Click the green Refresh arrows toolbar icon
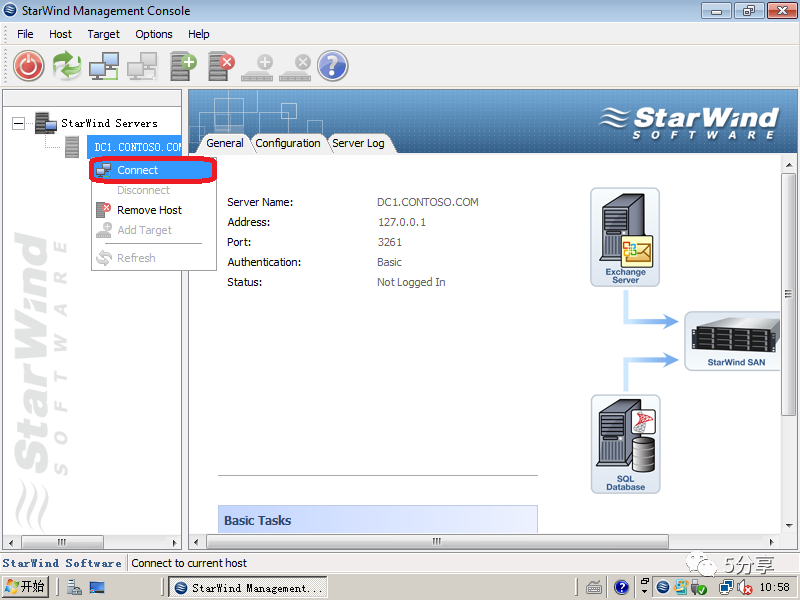 coord(67,66)
